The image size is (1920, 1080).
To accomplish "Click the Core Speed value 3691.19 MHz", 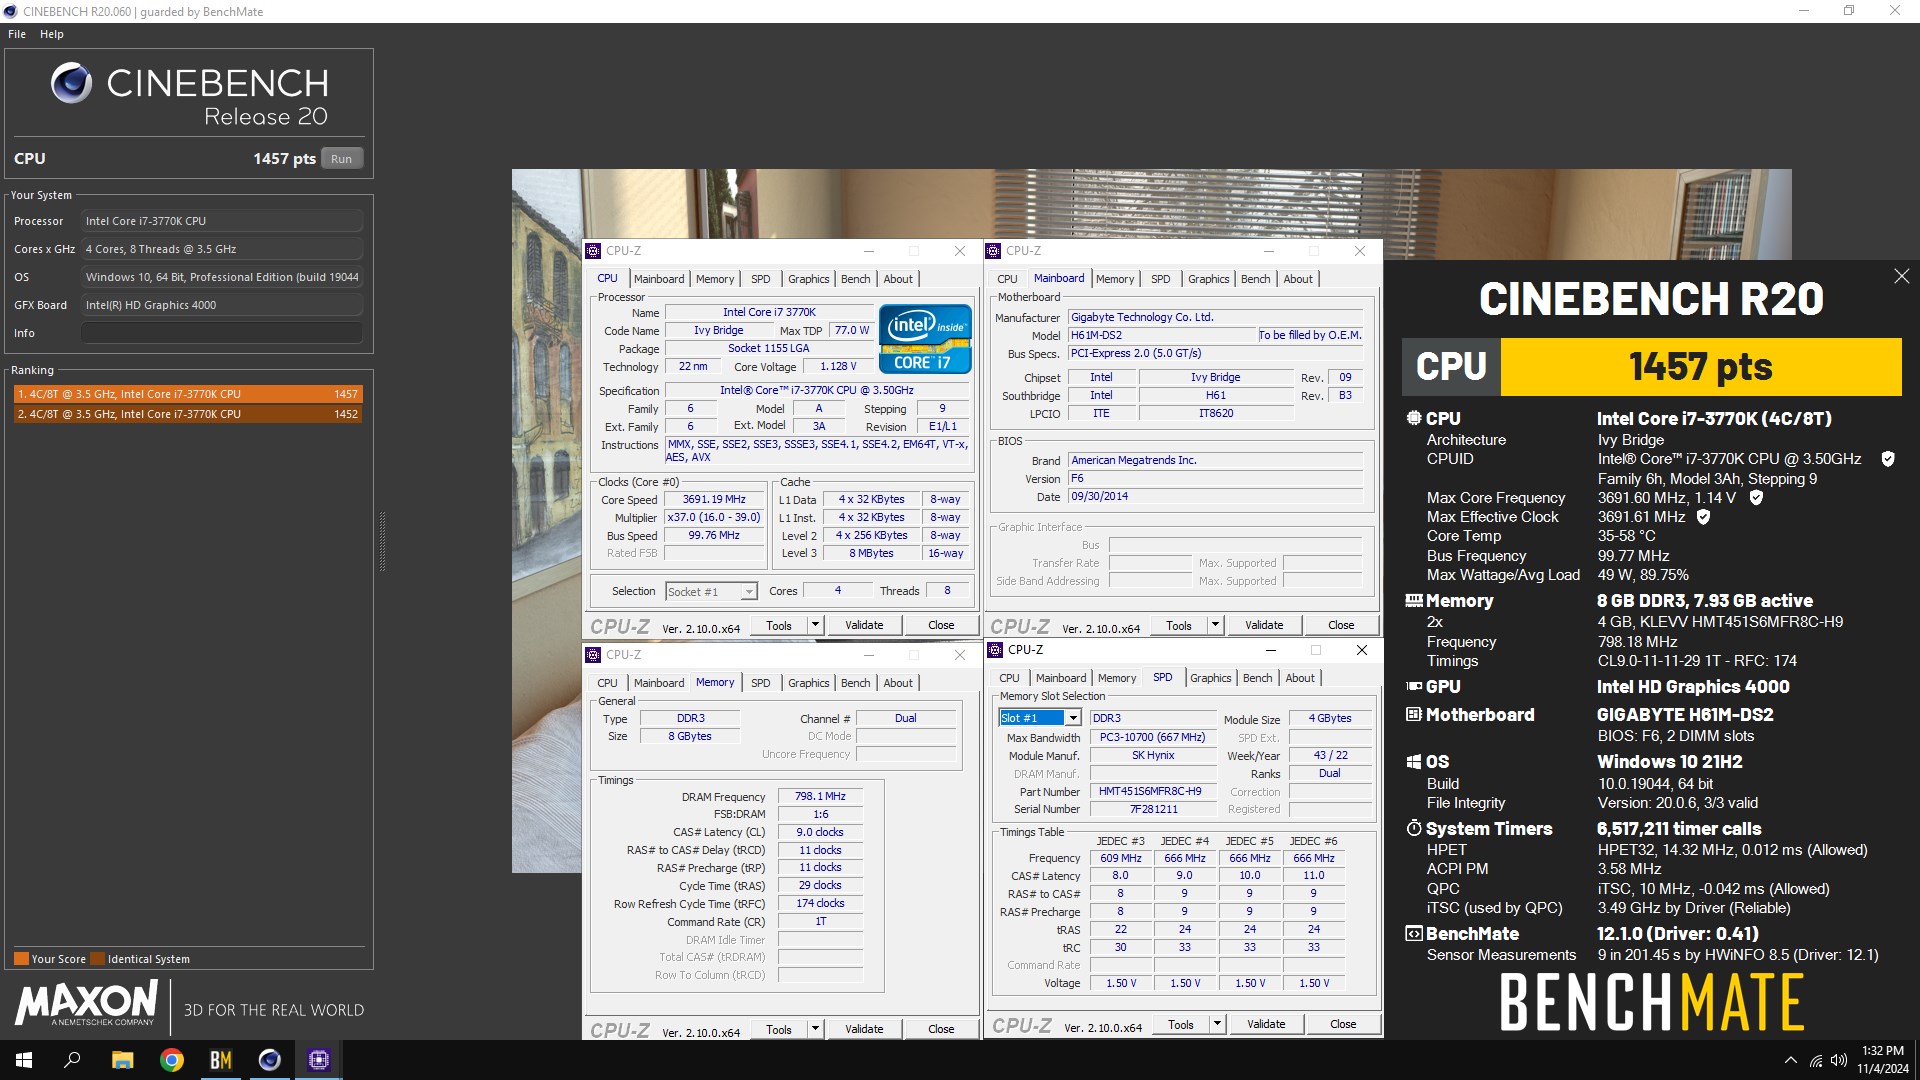I will [714, 499].
